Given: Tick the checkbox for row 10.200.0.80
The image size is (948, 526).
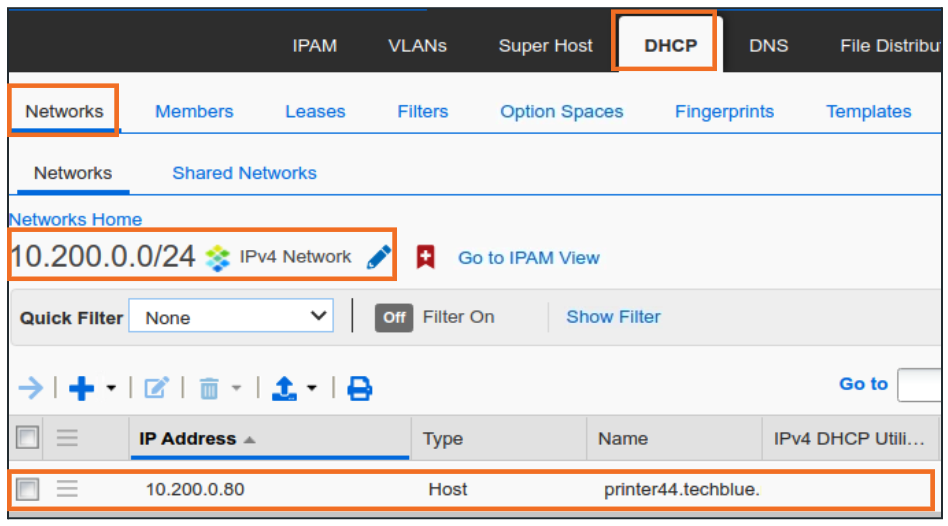Looking at the screenshot, I should [28, 489].
